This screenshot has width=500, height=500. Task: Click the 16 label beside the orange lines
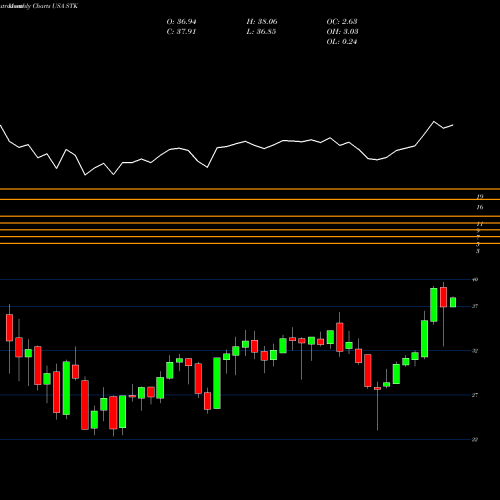coord(480,207)
